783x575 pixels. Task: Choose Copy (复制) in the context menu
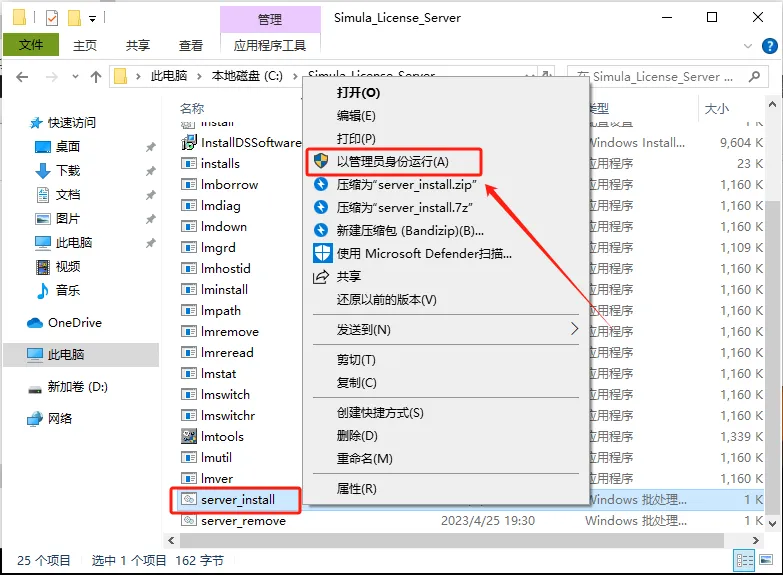[357, 383]
